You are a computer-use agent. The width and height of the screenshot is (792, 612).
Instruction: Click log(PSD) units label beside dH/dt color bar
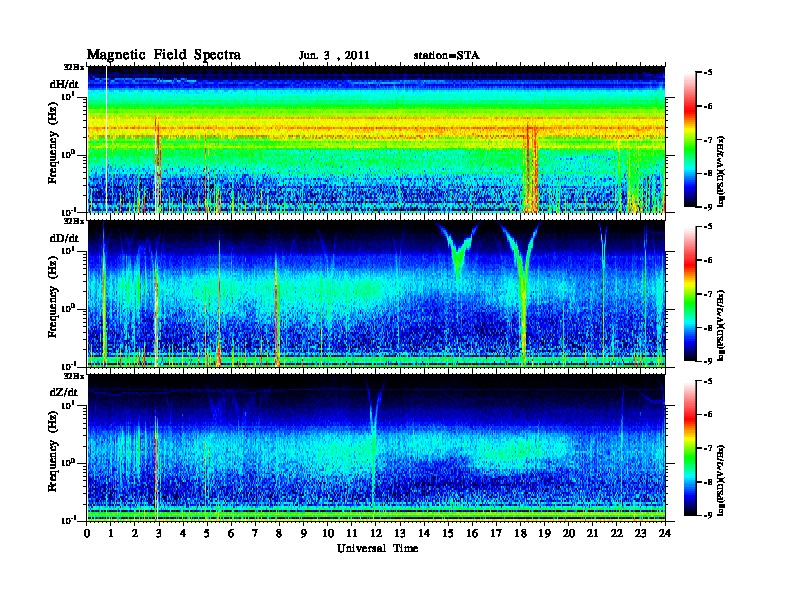[x=721, y=172]
